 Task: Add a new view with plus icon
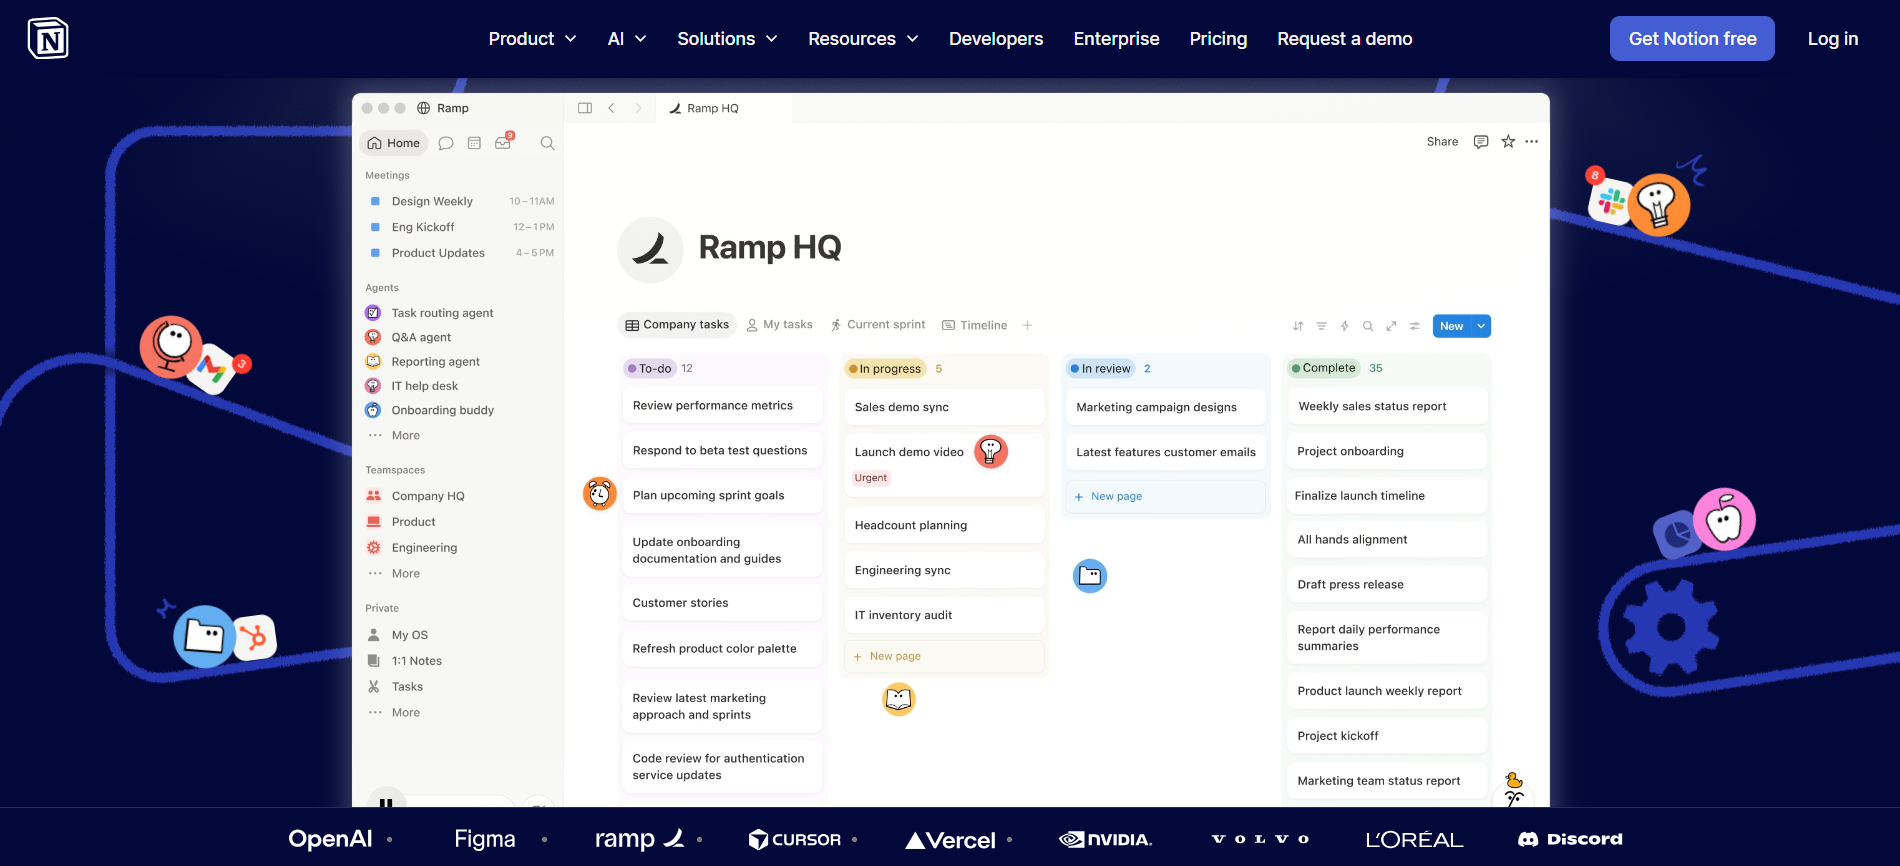pos(1027,325)
